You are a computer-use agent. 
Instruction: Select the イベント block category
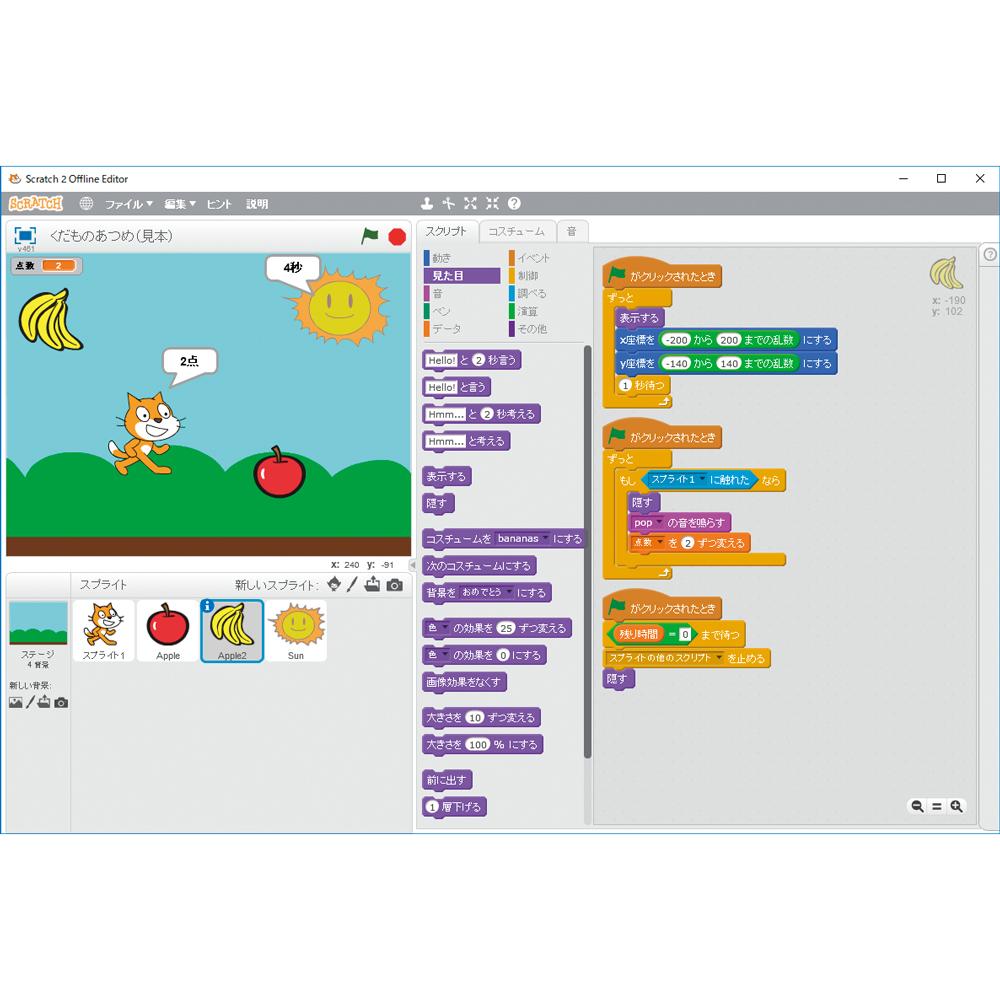[545, 258]
